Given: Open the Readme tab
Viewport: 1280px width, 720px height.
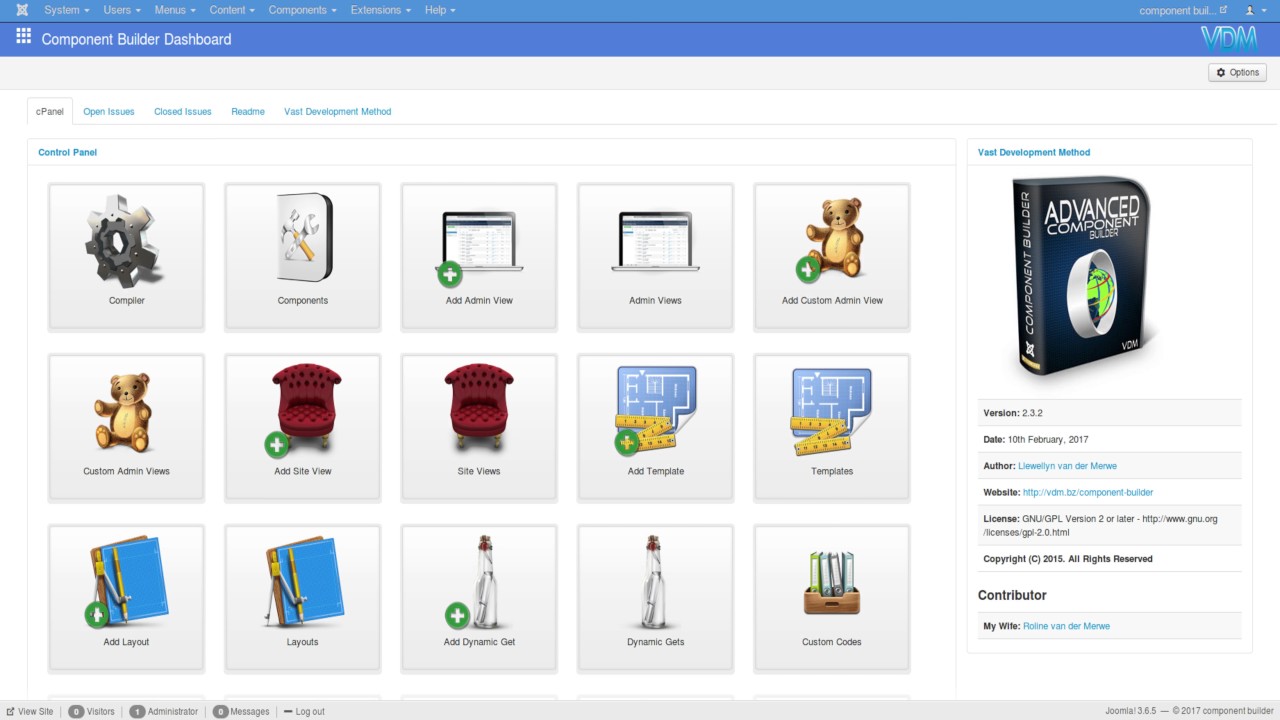Looking at the screenshot, I should [x=248, y=112].
